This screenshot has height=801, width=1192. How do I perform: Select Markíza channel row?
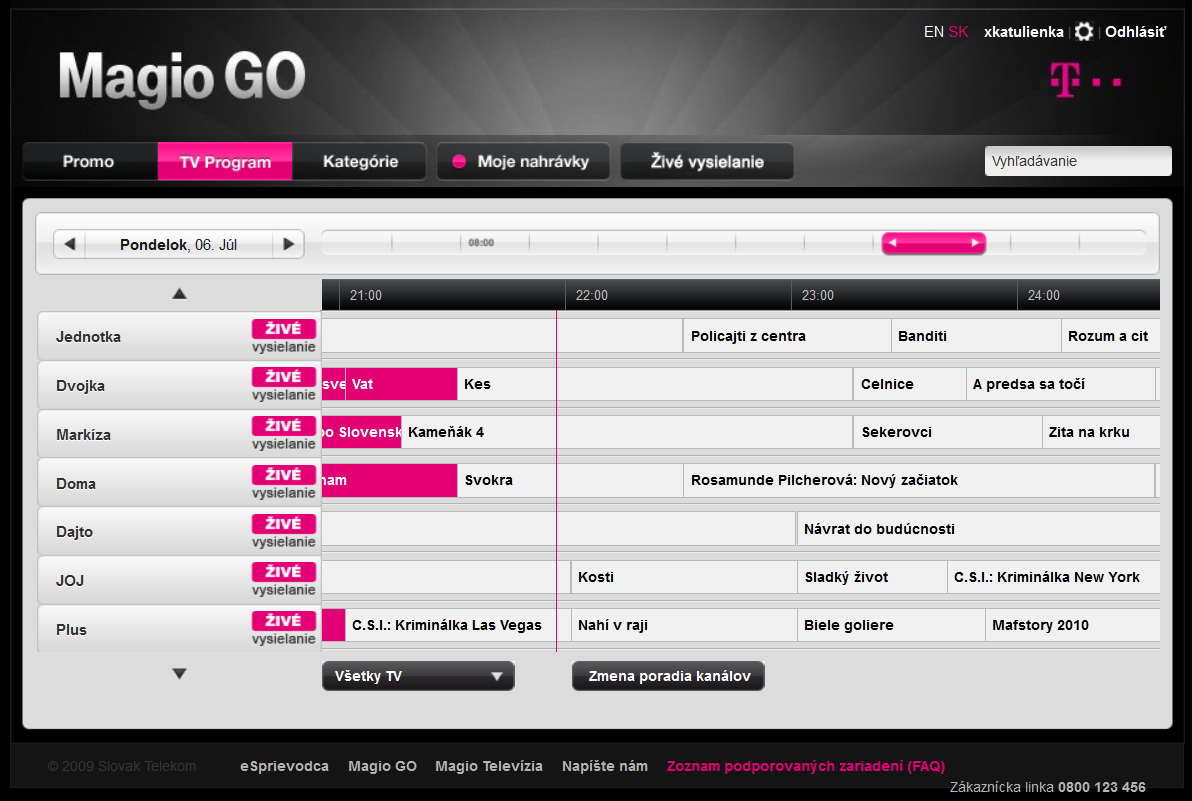(179, 434)
